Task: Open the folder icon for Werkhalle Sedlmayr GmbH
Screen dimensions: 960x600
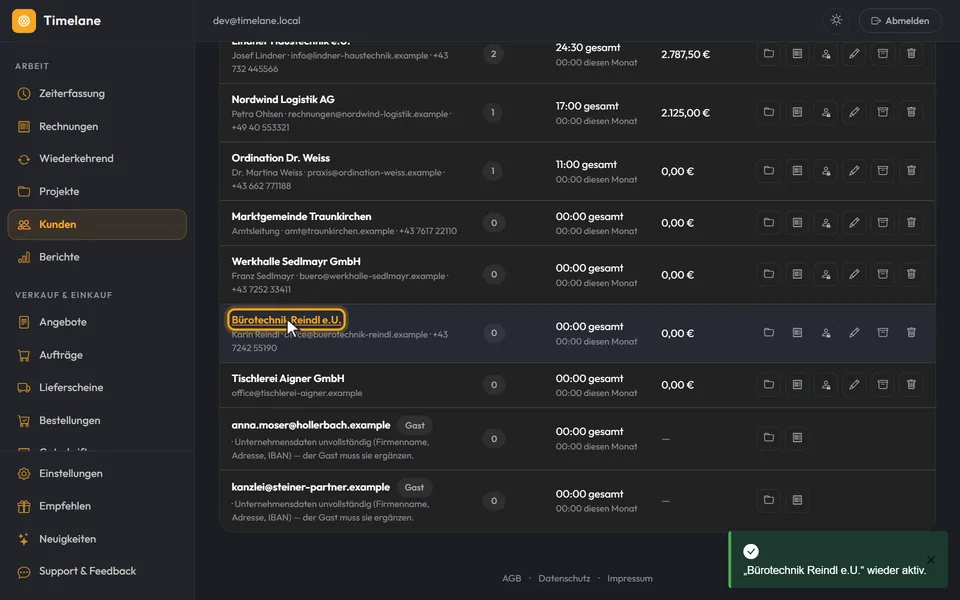Action: pos(768,274)
